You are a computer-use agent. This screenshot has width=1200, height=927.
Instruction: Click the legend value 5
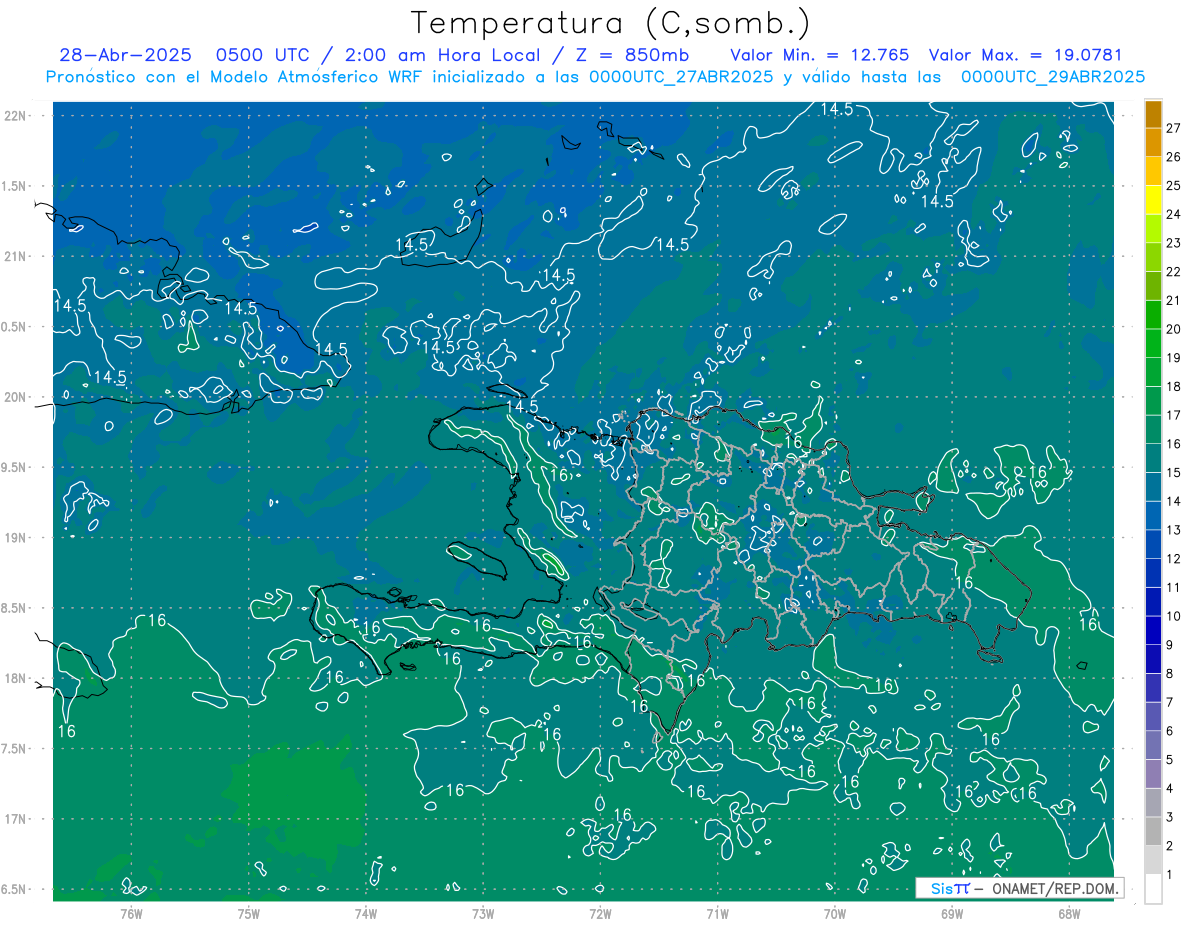pyautogui.click(x=1171, y=760)
